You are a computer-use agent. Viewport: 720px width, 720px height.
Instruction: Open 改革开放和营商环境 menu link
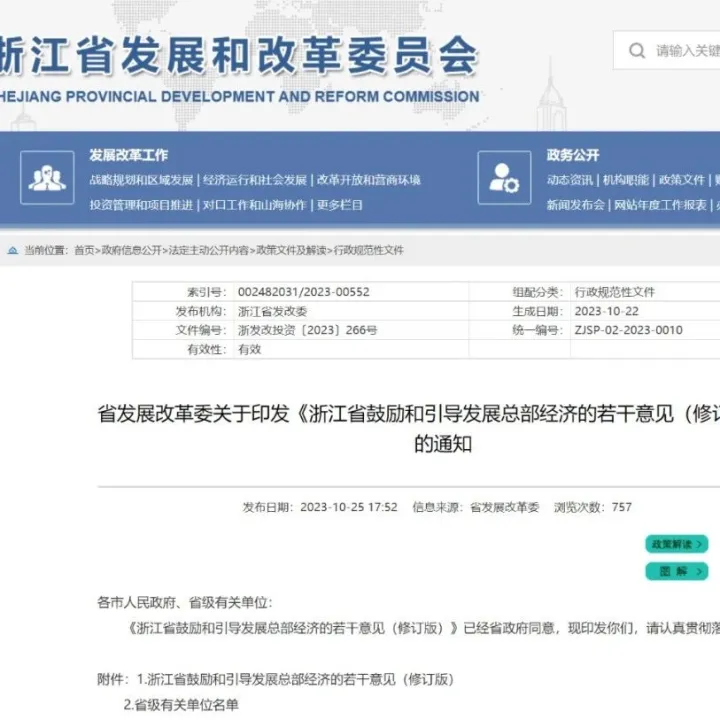tap(369, 180)
